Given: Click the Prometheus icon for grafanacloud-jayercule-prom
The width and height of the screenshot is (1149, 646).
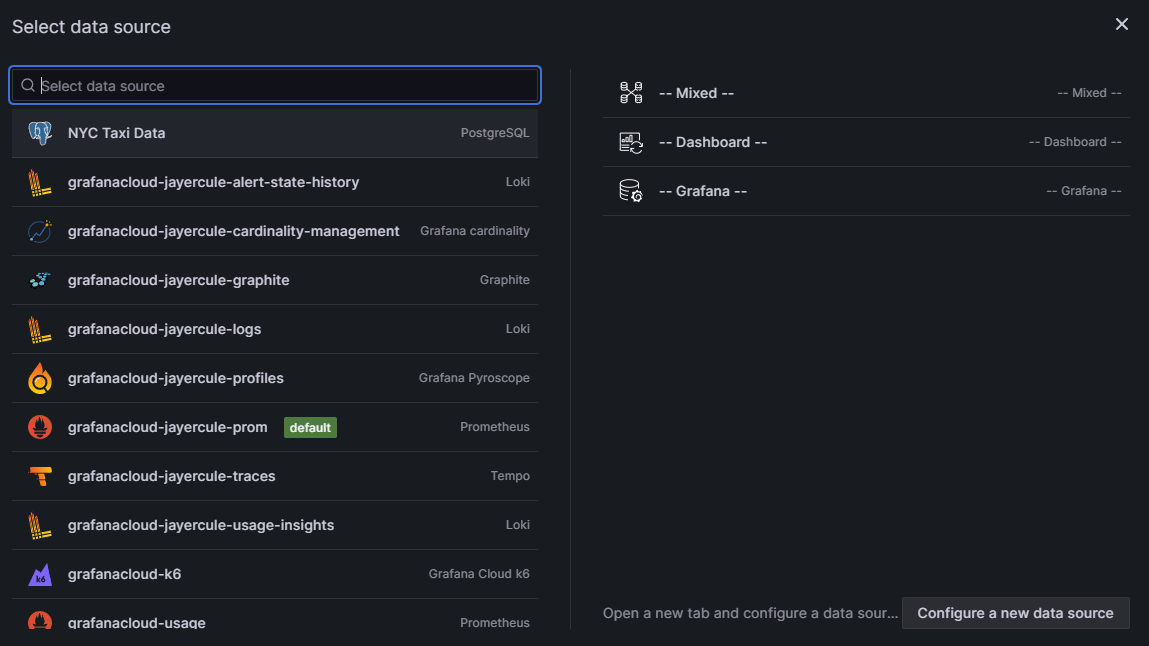Looking at the screenshot, I should click(40, 427).
